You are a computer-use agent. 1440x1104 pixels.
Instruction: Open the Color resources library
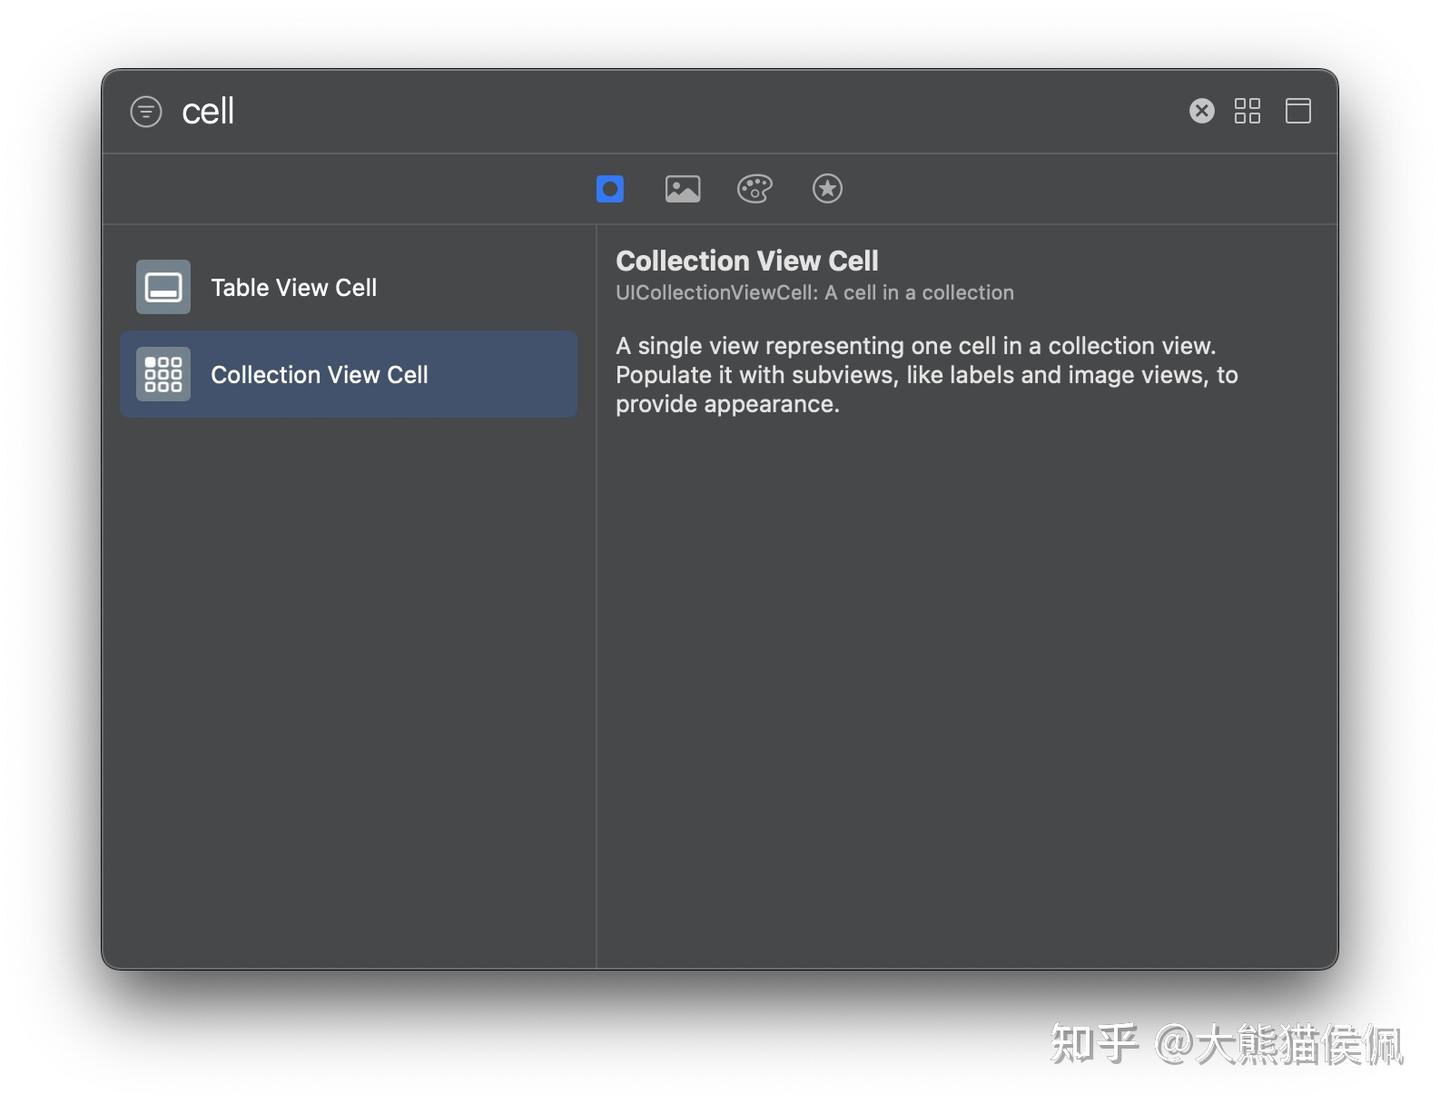(x=754, y=188)
